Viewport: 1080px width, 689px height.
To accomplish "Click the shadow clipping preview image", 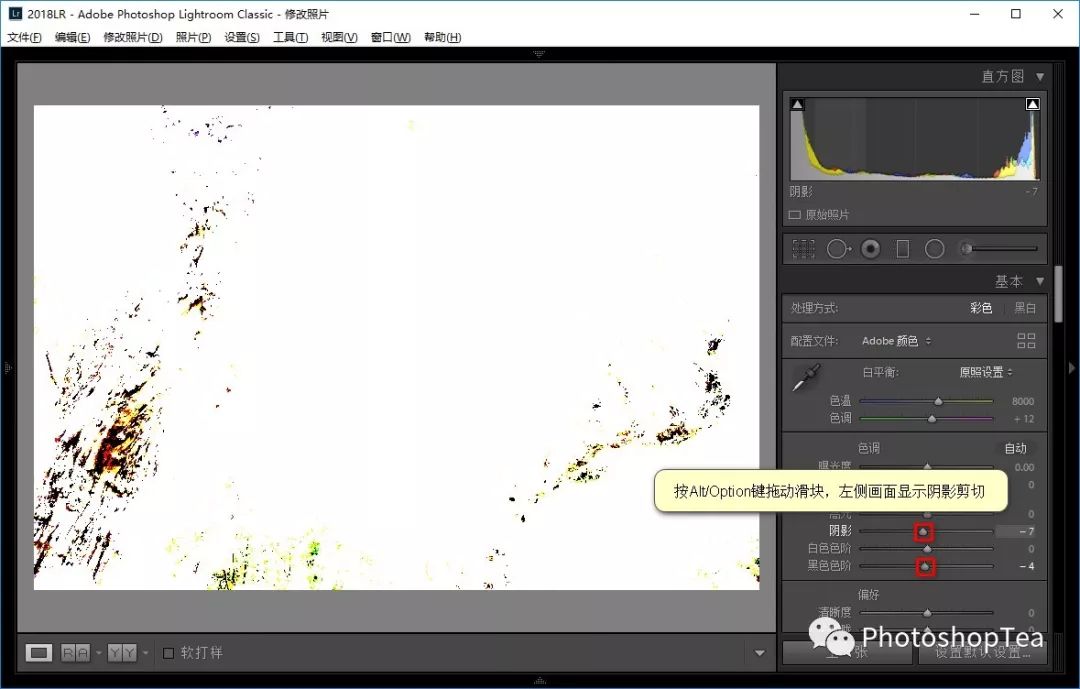I will (397, 347).
